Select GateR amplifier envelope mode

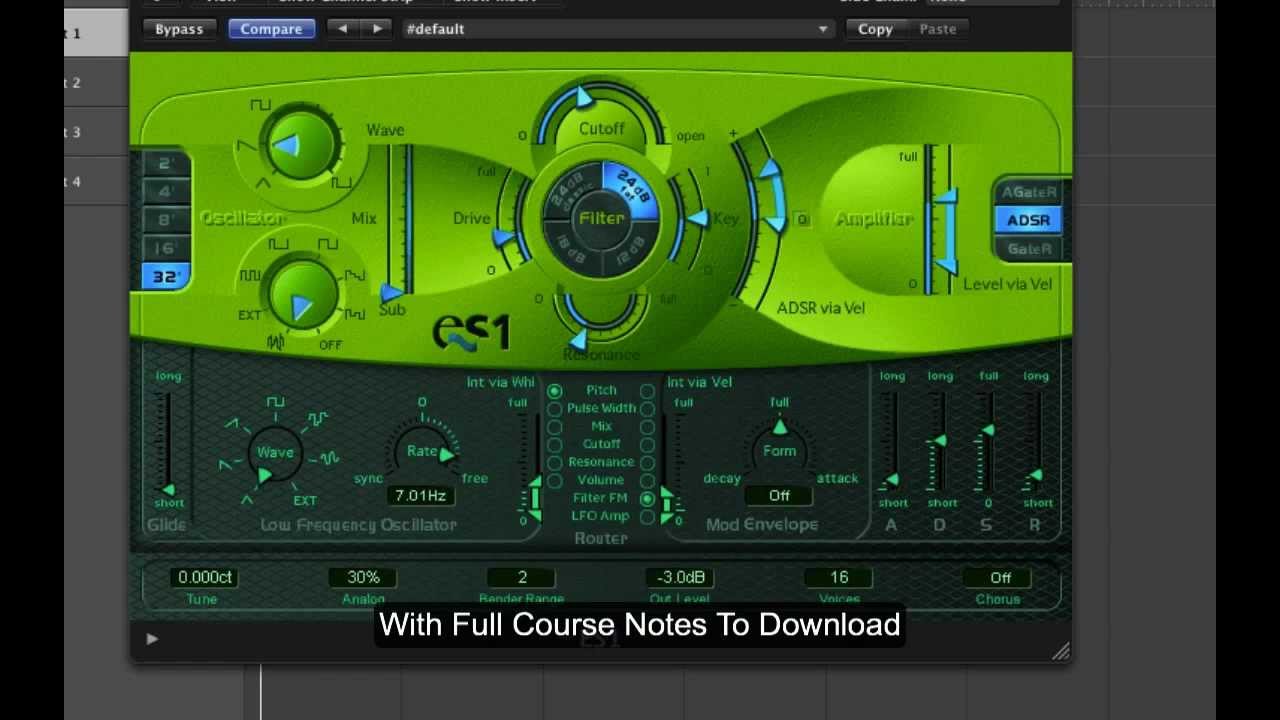[x=1029, y=249]
